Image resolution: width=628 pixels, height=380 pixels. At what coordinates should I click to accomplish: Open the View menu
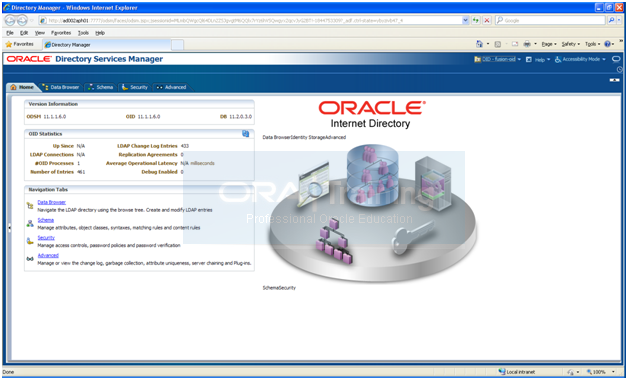coord(40,33)
